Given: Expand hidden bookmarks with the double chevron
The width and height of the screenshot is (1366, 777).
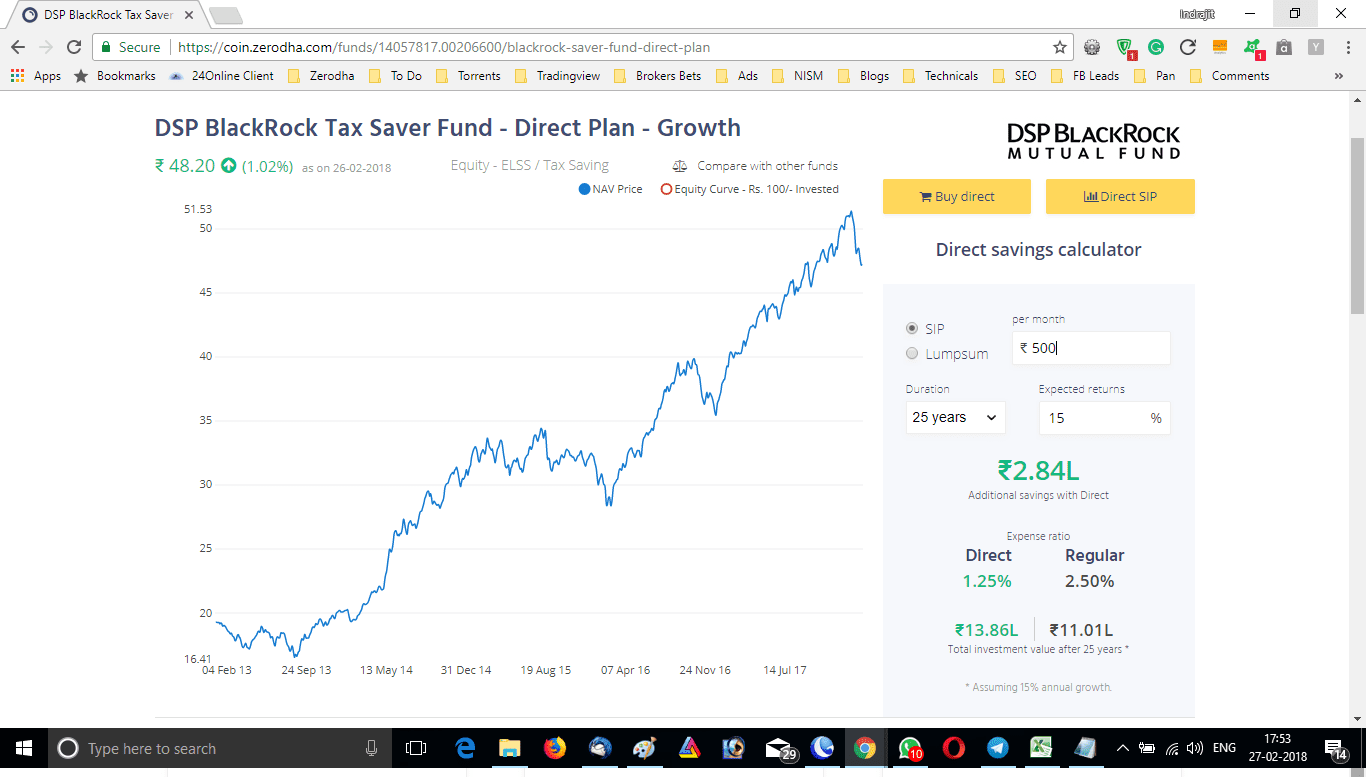Looking at the screenshot, I should point(1339,75).
